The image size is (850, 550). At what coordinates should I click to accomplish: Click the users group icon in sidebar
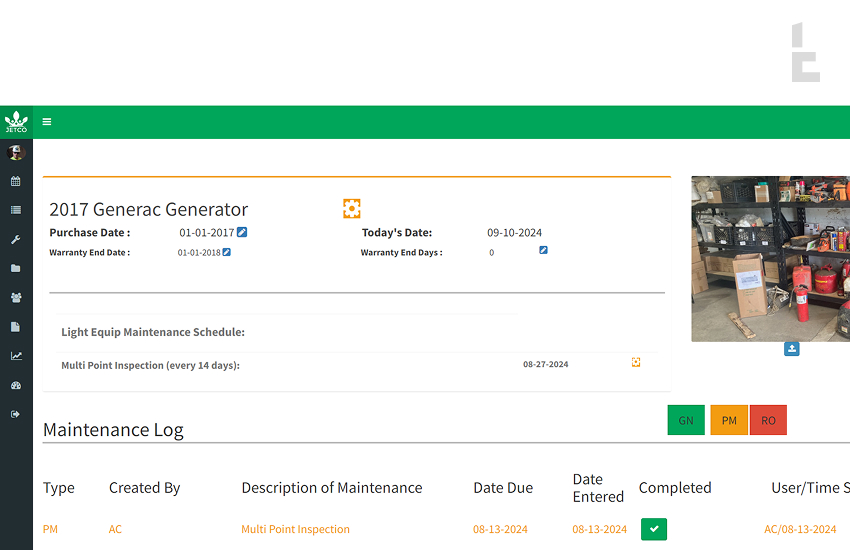pyautogui.click(x=16, y=298)
